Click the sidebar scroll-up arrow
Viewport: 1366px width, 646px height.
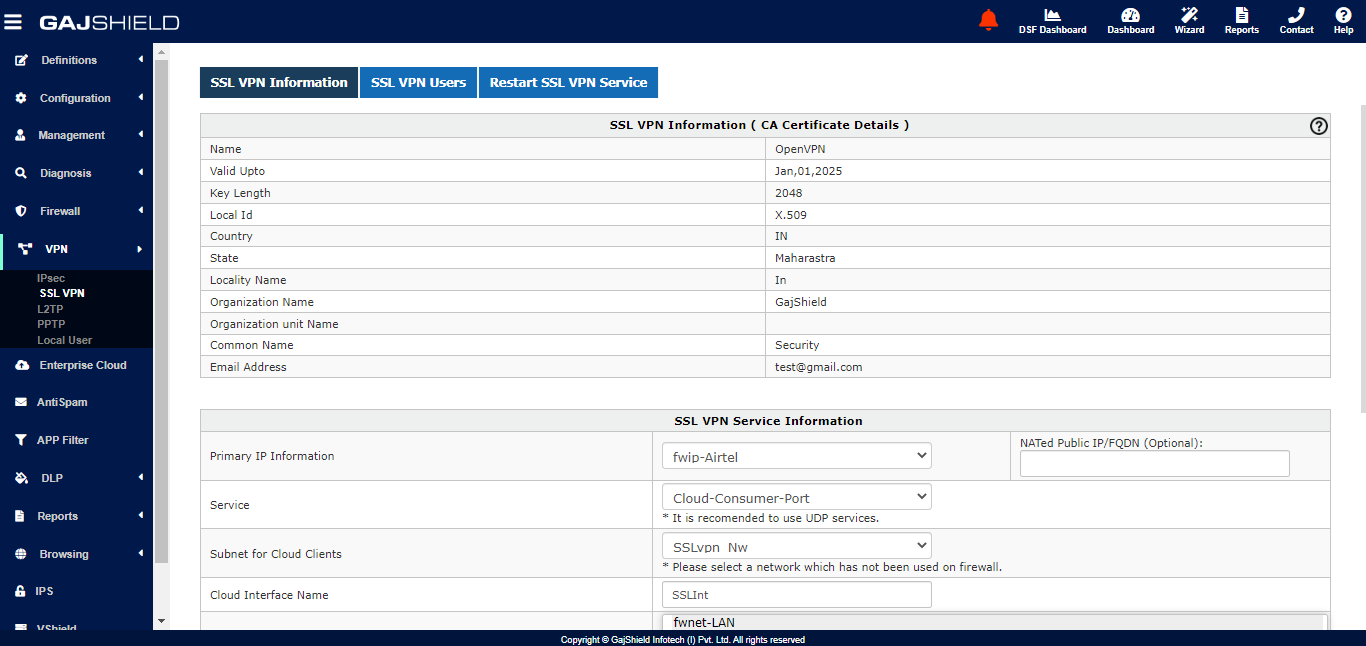161,50
